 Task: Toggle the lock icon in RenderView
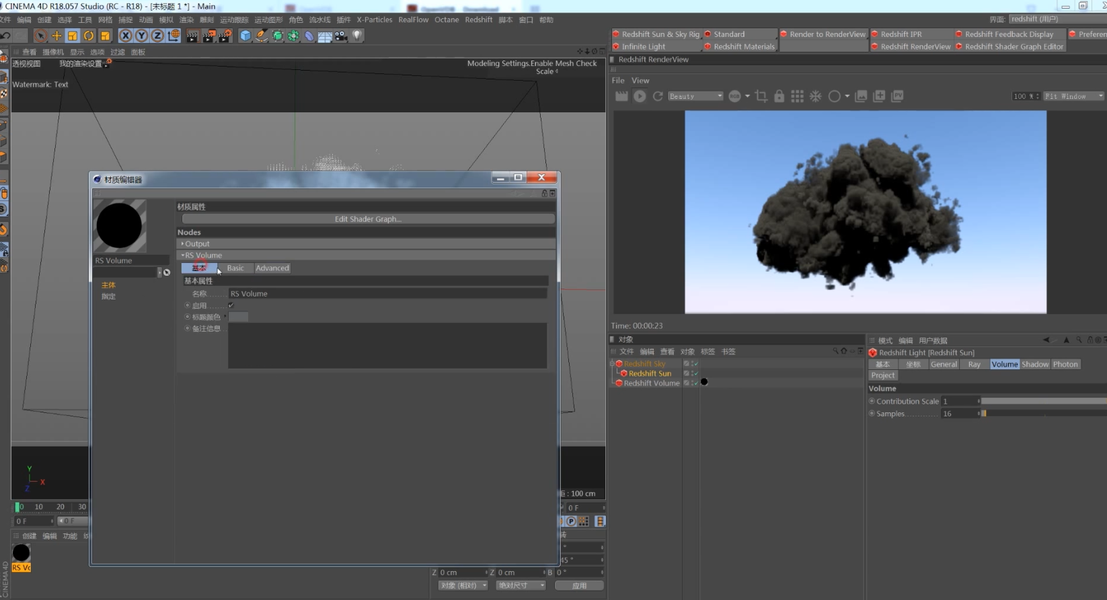click(x=779, y=96)
